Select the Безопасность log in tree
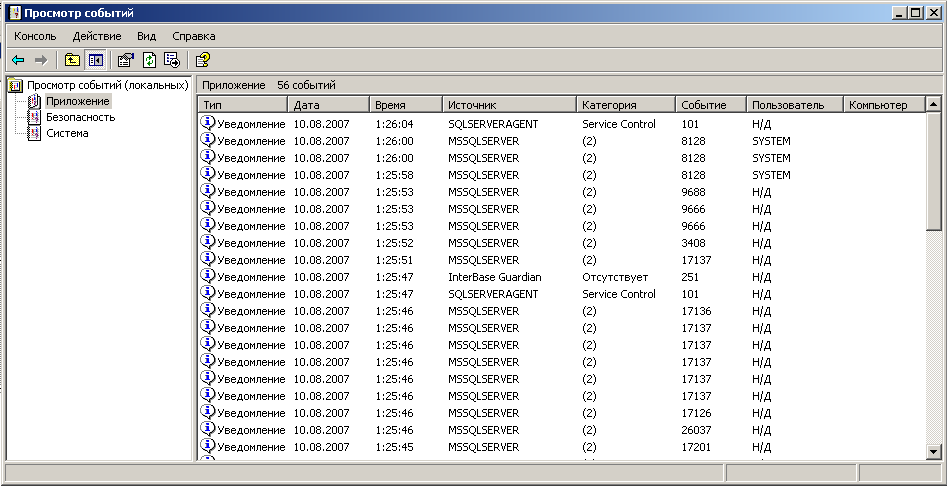 (79, 117)
